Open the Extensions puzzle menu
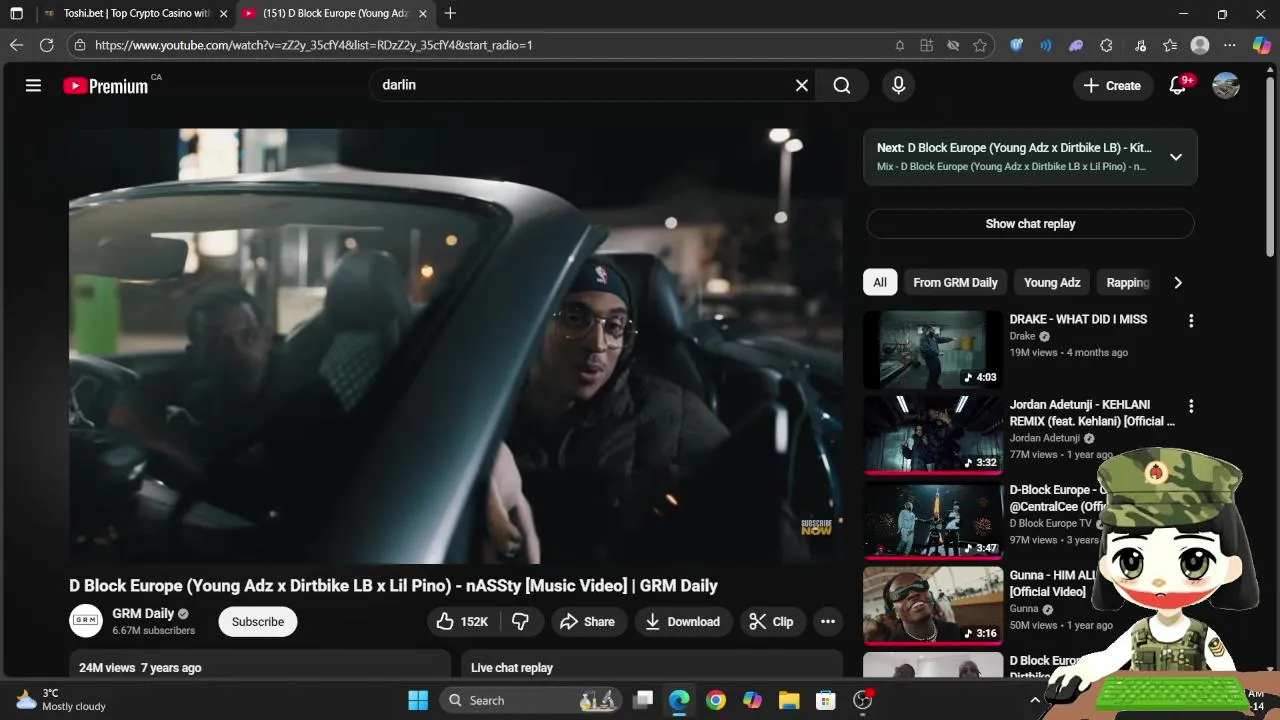The width and height of the screenshot is (1280, 720). (1106, 45)
